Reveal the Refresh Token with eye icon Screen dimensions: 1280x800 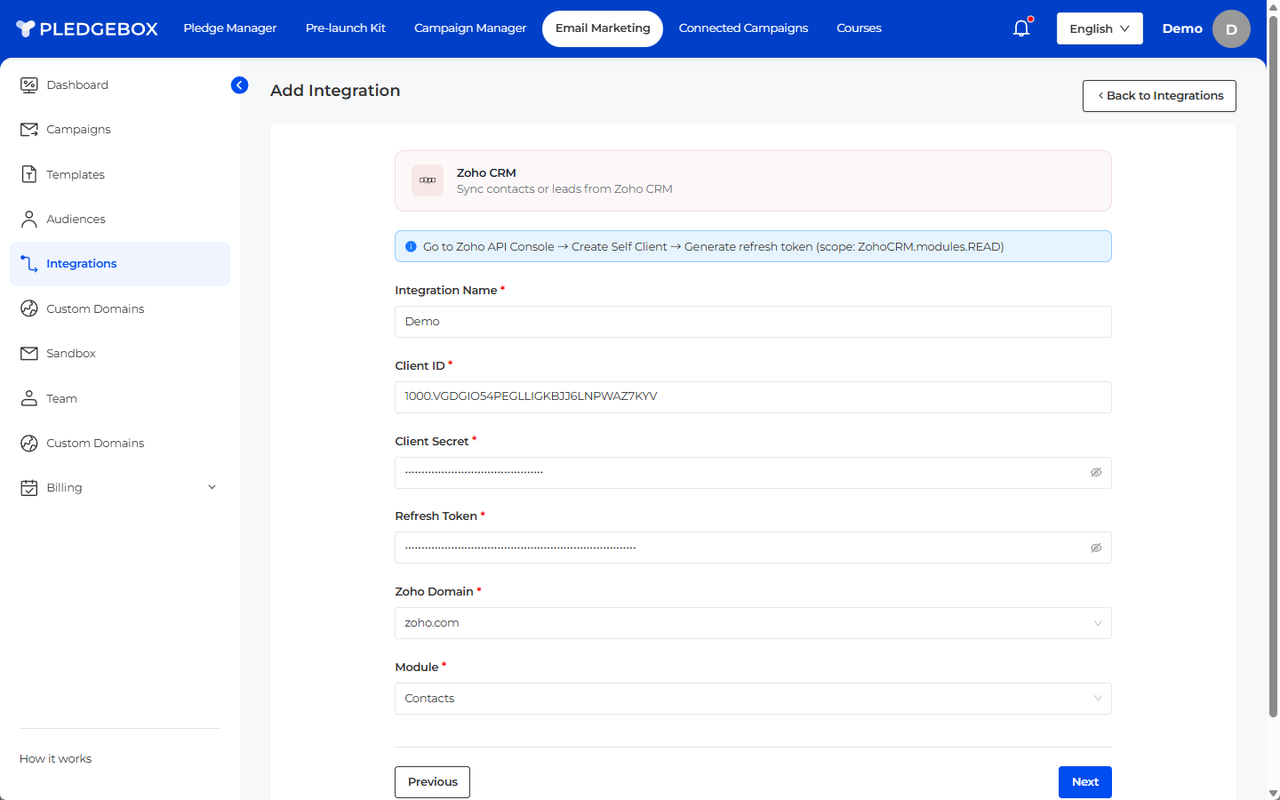1096,548
